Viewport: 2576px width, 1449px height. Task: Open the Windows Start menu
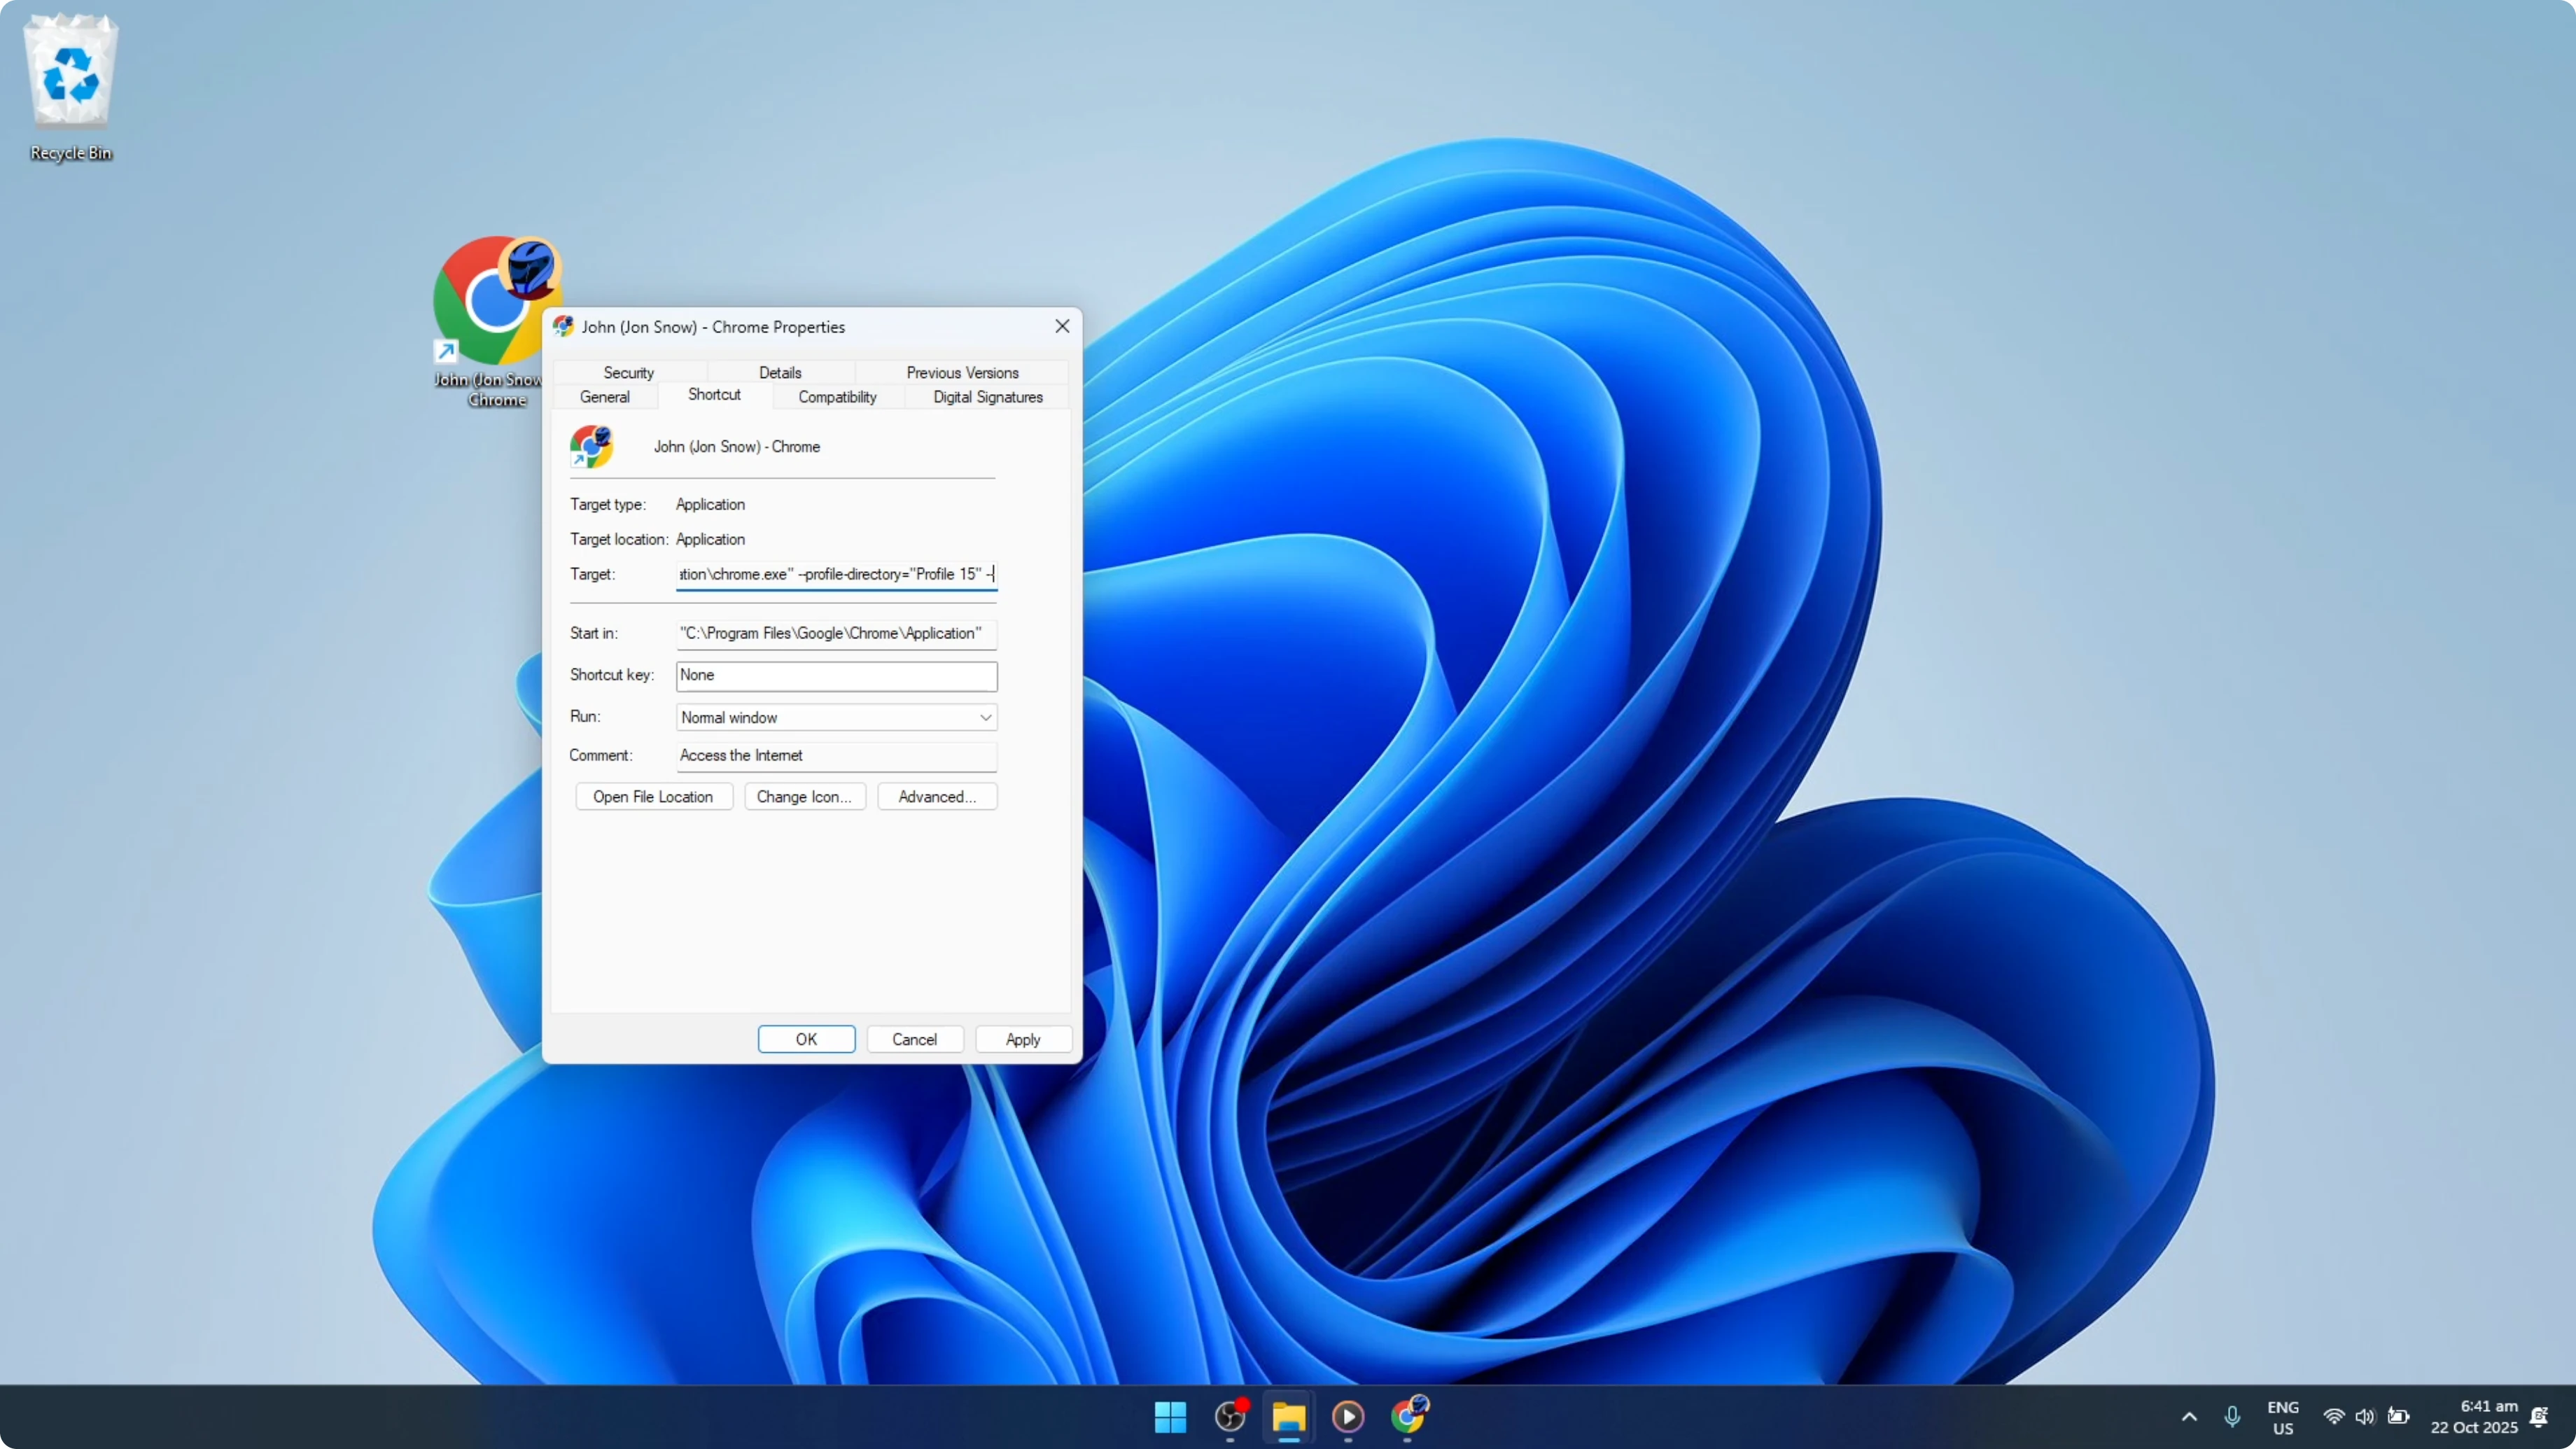1170,1416
